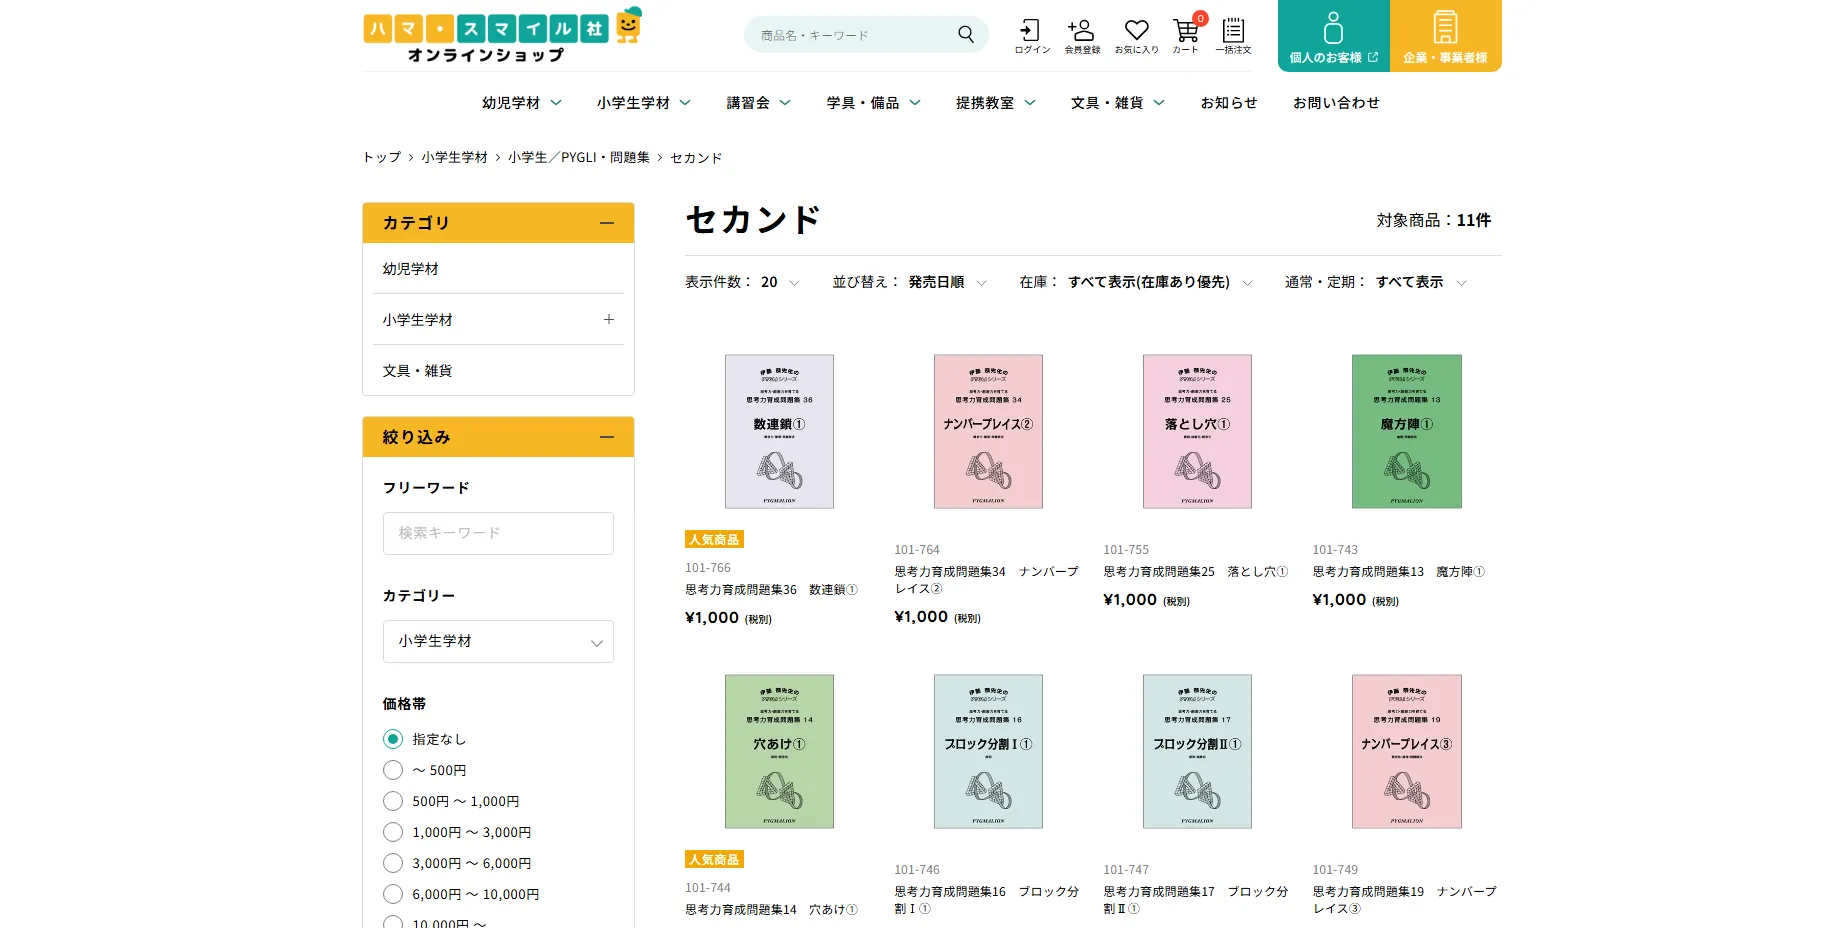The height and width of the screenshot is (928, 1843).
Task: Focus the product keyword search field
Action: [850, 35]
